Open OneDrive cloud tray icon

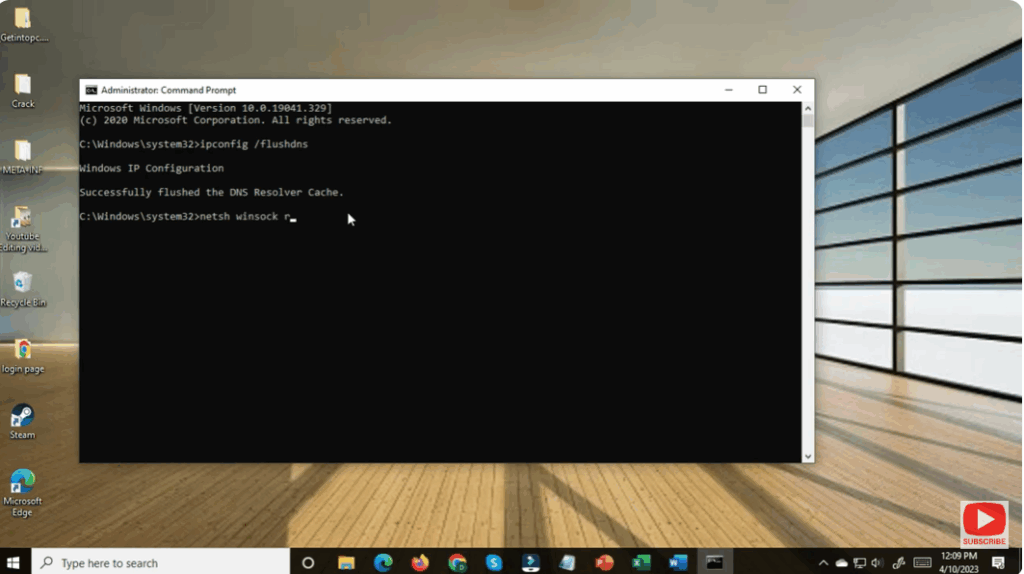(x=842, y=563)
